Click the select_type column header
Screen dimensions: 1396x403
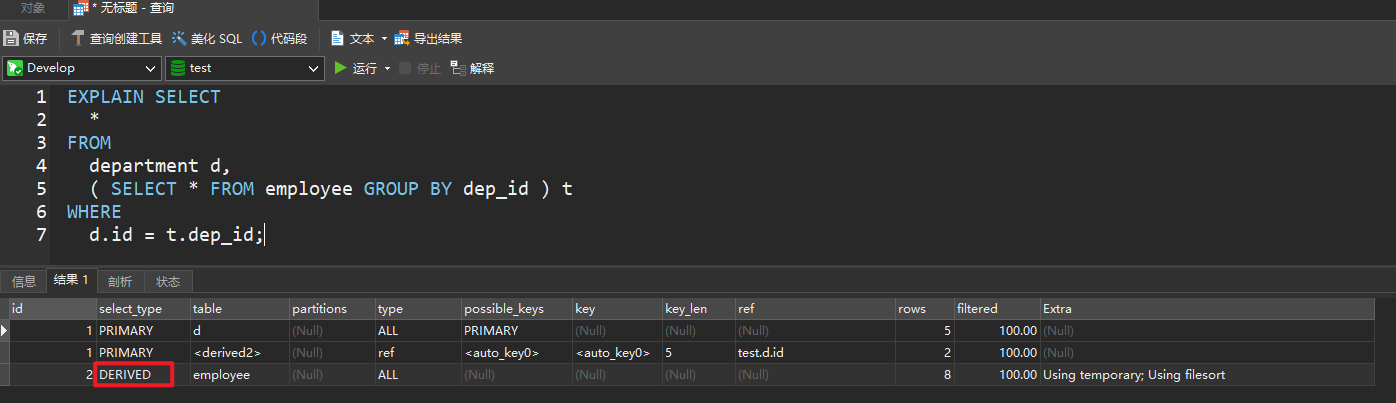[x=130, y=309]
